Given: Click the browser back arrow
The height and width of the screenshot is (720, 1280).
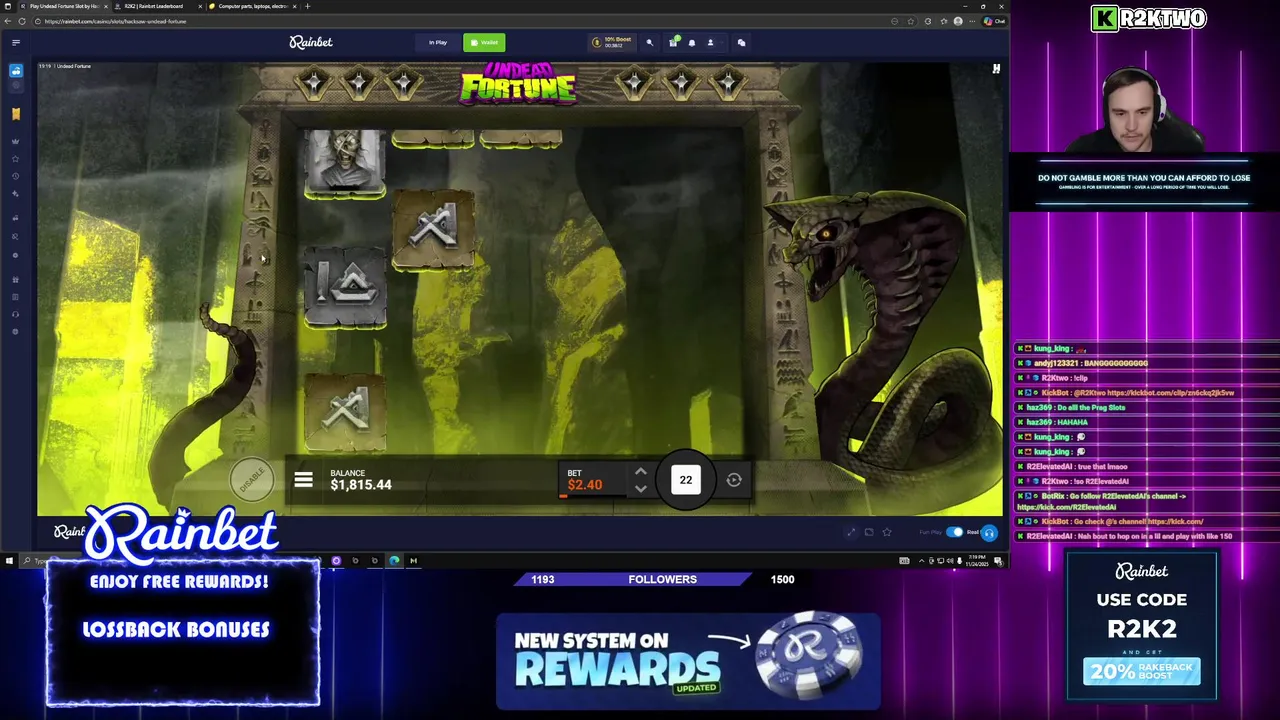Looking at the screenshot, I should 6,21.
